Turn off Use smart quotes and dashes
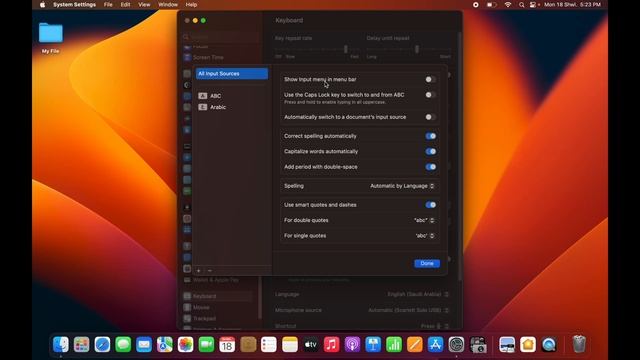 (x=430, y=205)
